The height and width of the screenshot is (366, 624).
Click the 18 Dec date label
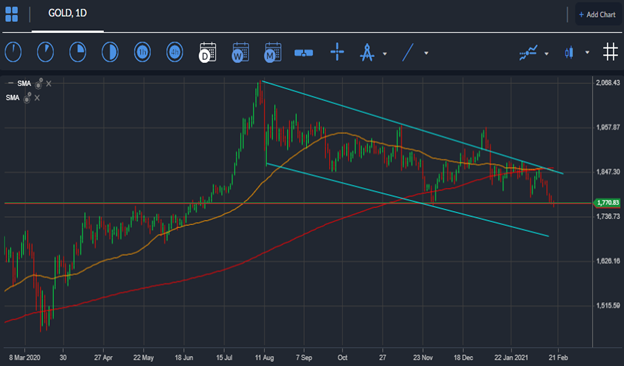coord(463,358)
